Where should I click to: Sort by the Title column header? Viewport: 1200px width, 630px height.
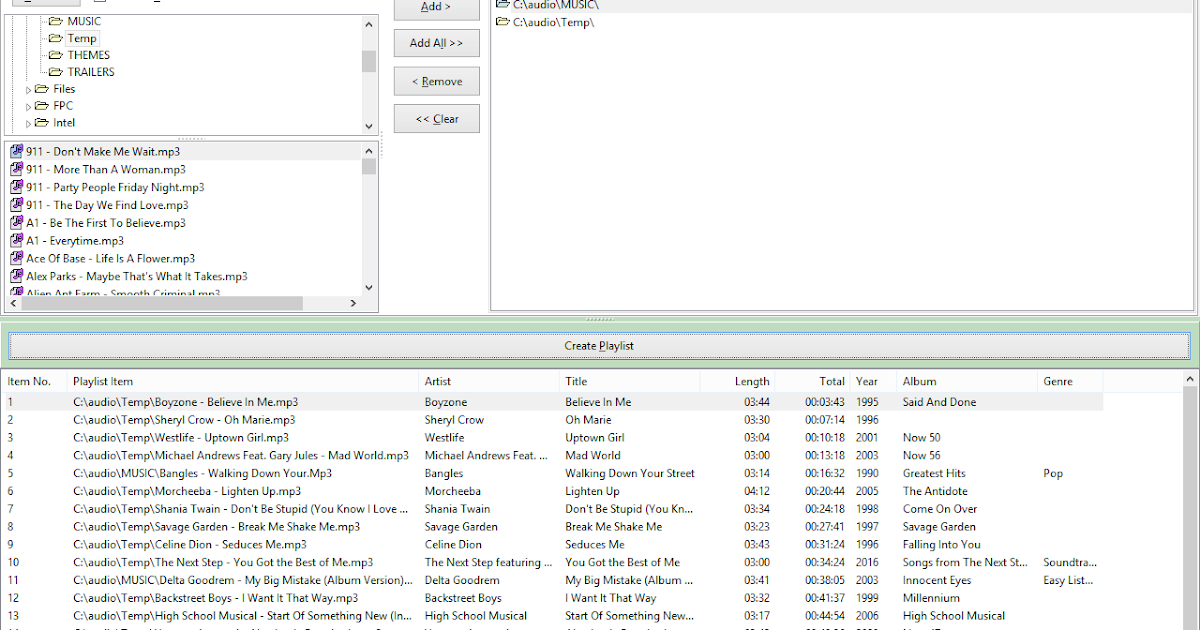630,381
